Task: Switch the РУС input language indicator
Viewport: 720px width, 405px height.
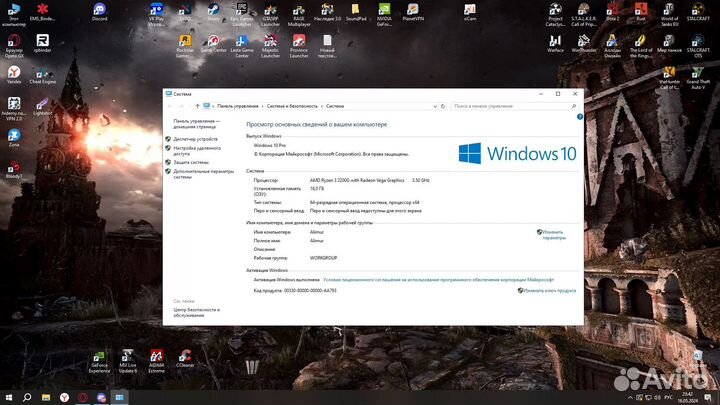Action: 669,398
